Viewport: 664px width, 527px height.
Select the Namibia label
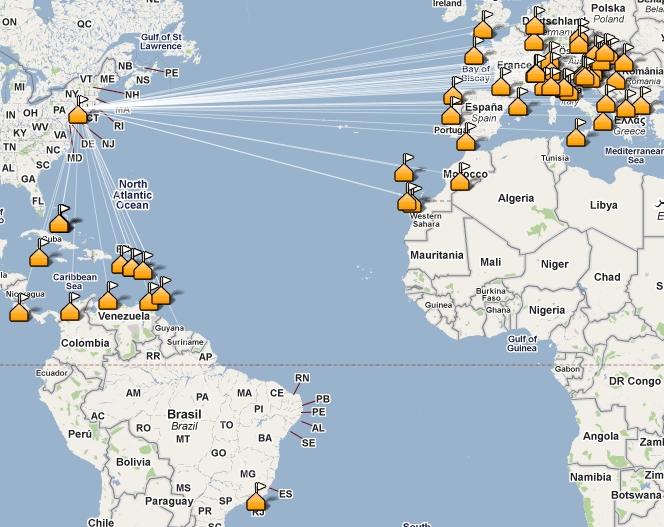590,477
